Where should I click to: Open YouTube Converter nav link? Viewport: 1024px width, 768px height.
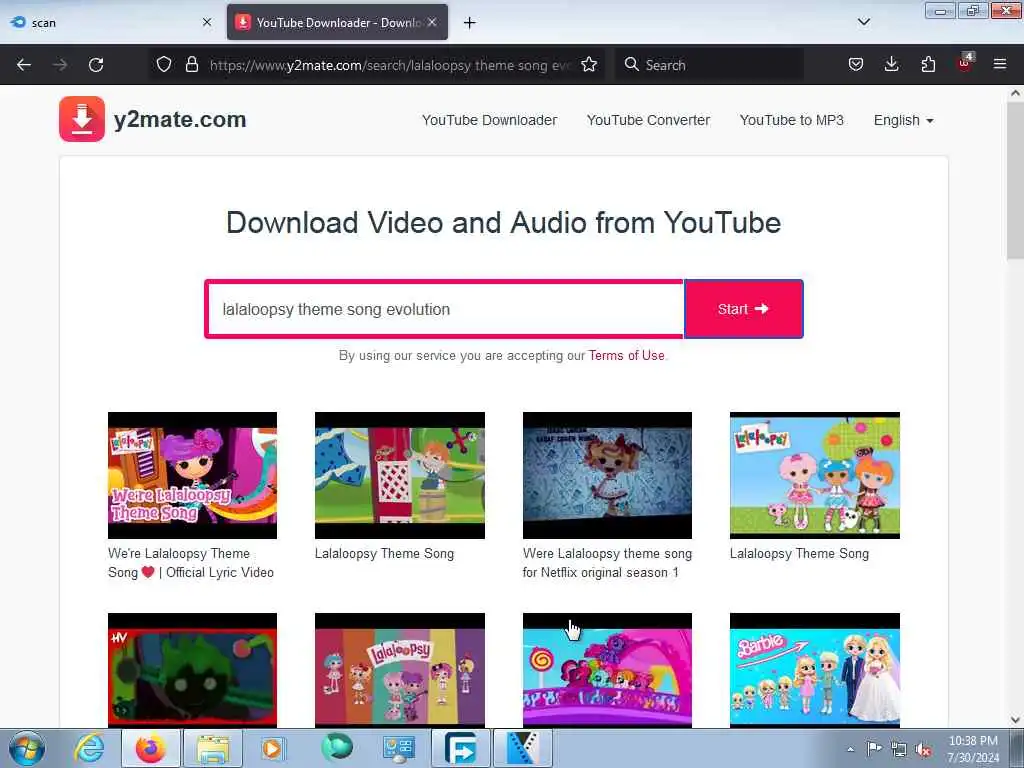tap(648, 120)
